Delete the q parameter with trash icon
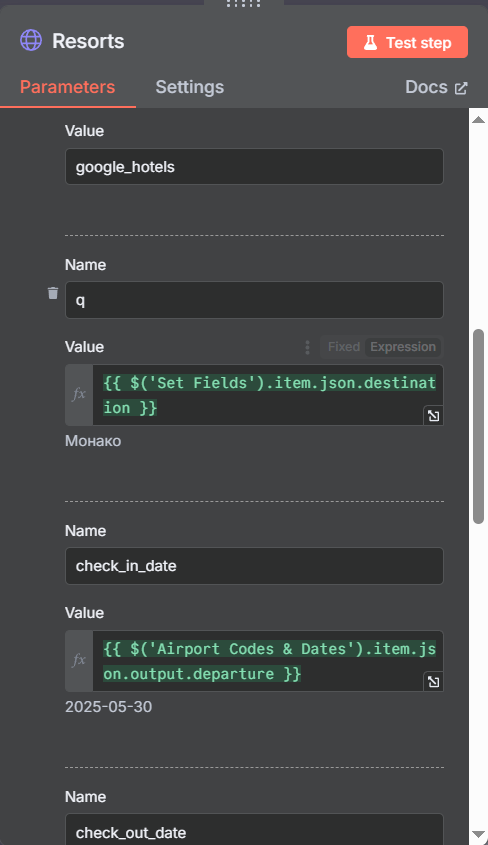Screen dimensions: 488x845 click(53, 293)
